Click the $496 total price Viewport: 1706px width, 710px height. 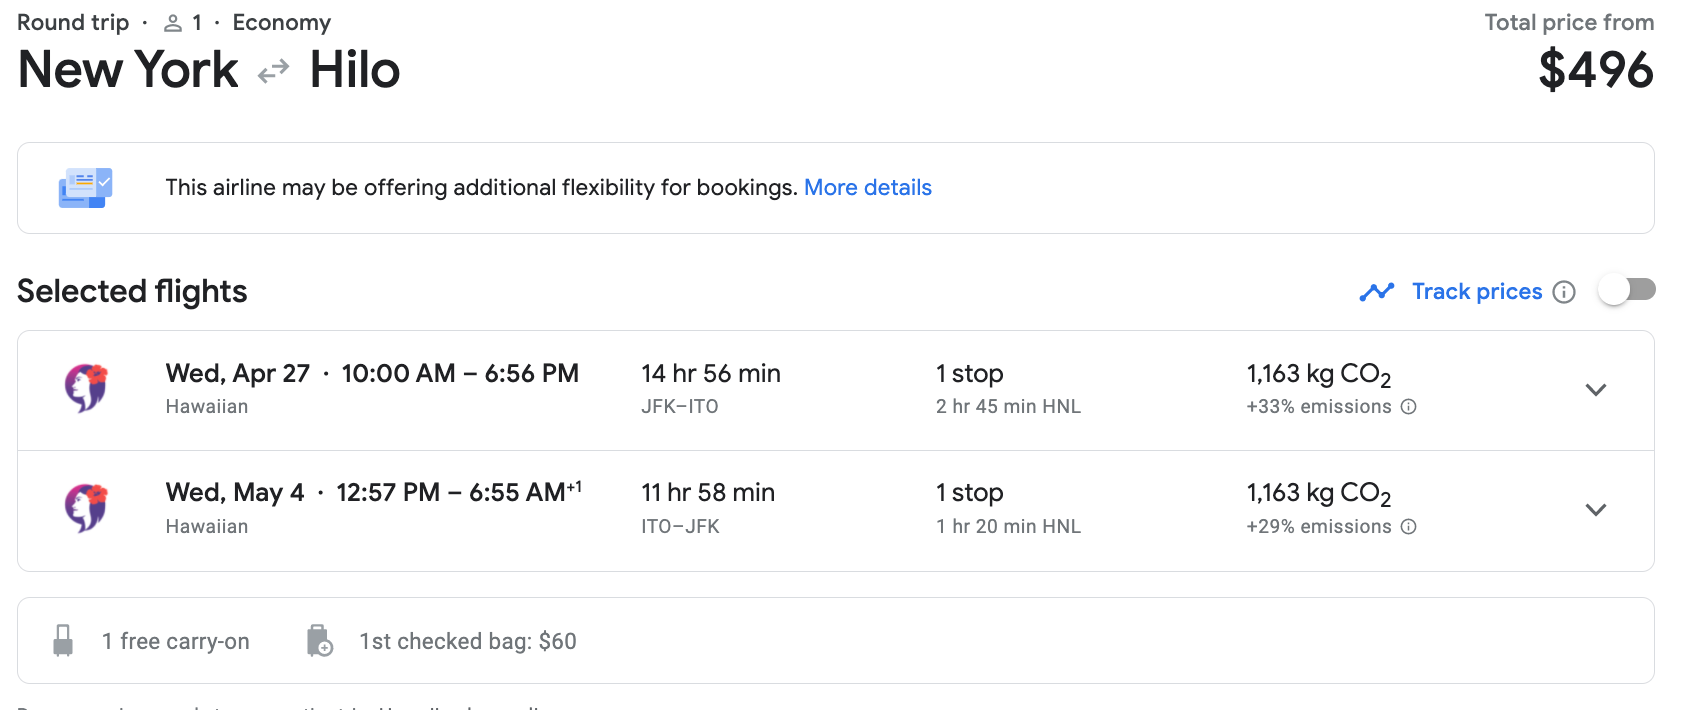1595,70
